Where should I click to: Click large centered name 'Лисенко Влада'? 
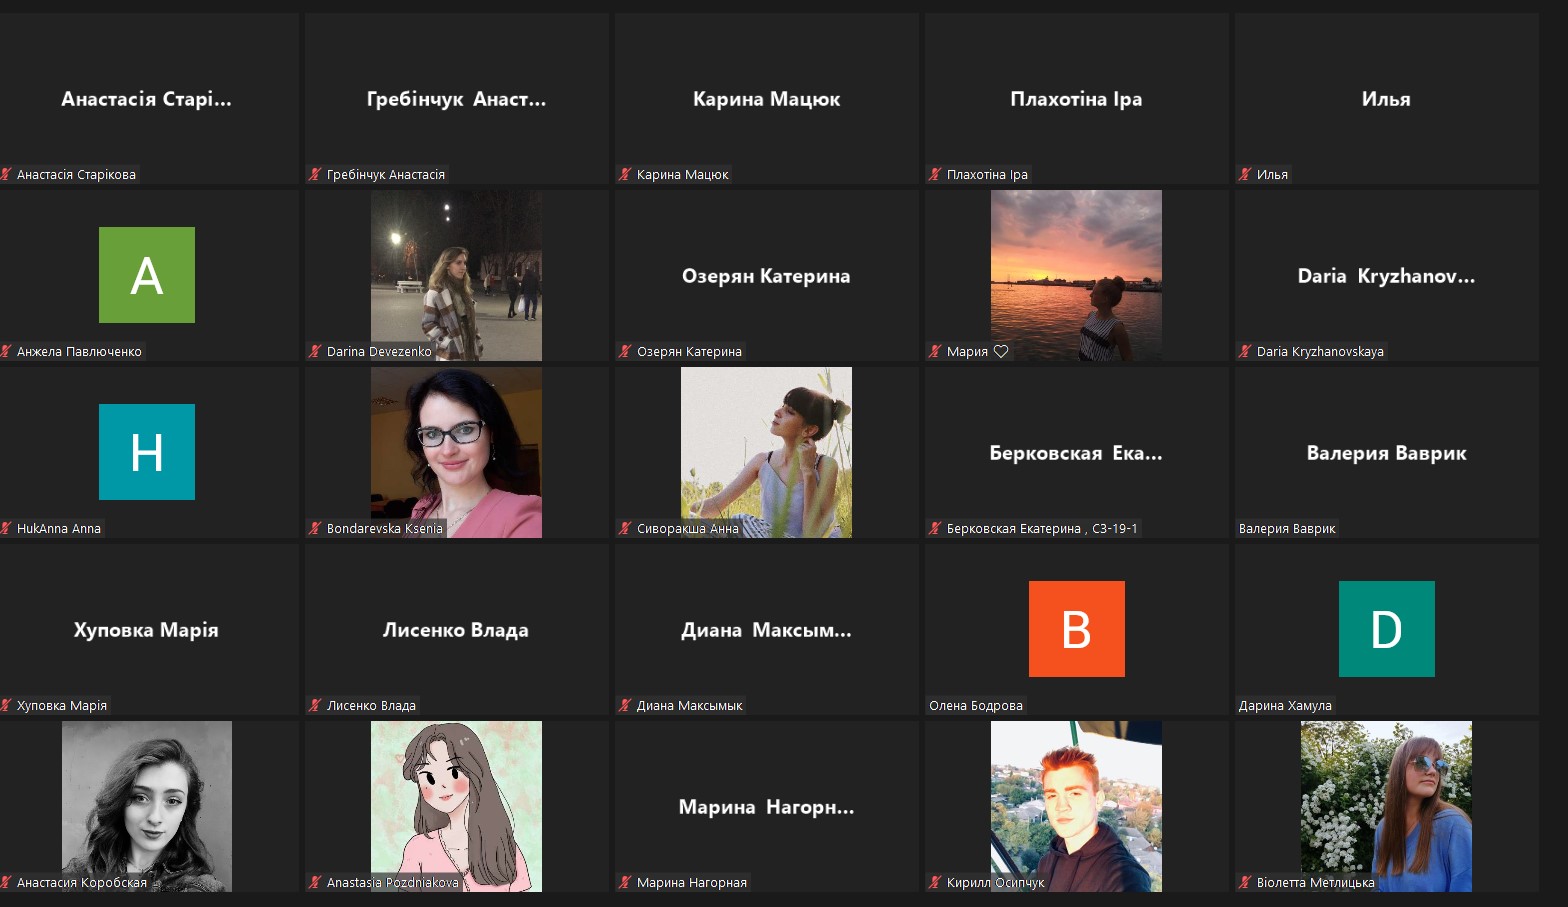point(456,630)
